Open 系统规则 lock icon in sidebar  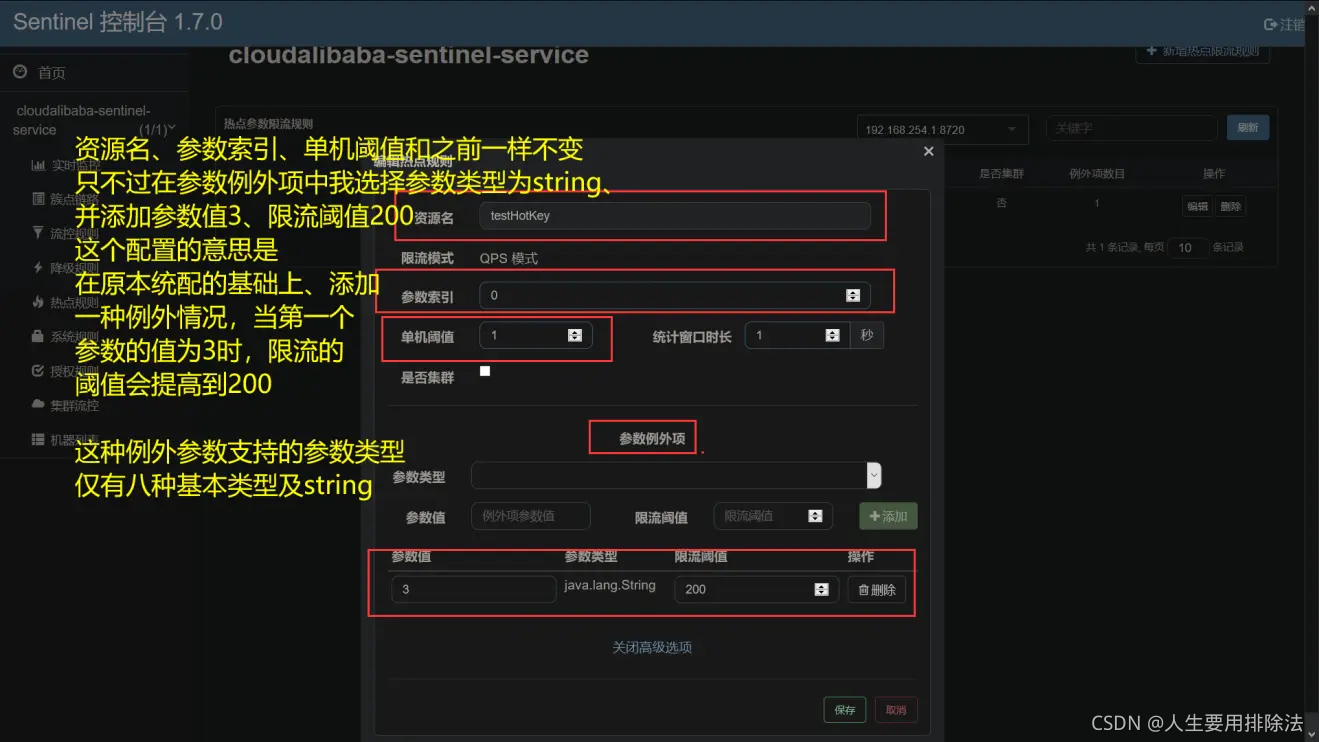coord(38,336)
